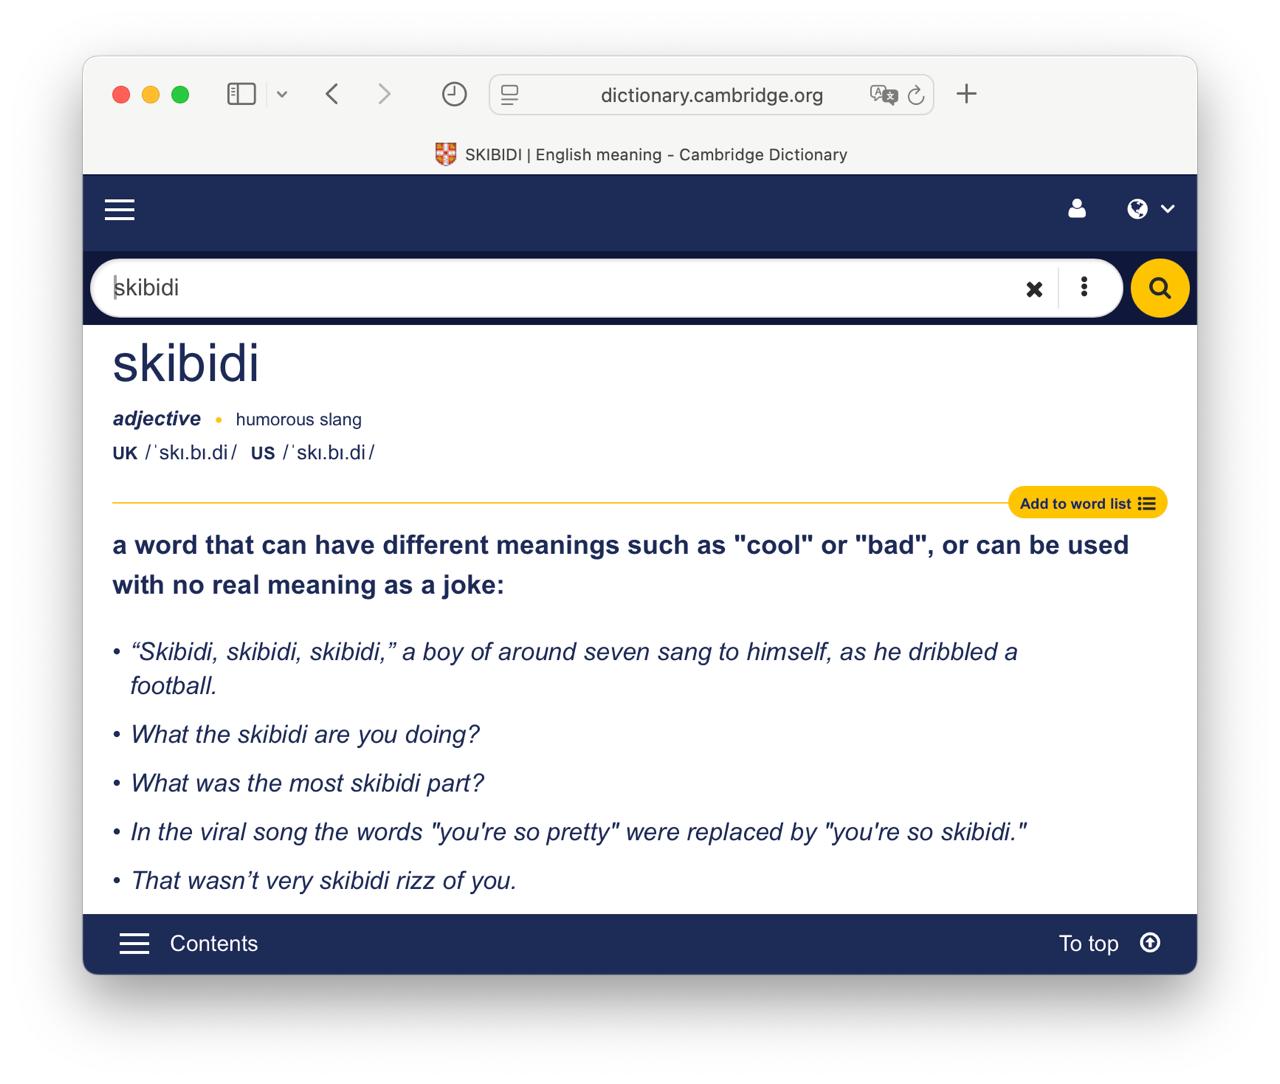The image size is (1280, 1084).
Task: Go forward to next page
Action: (x=384, y=94)
